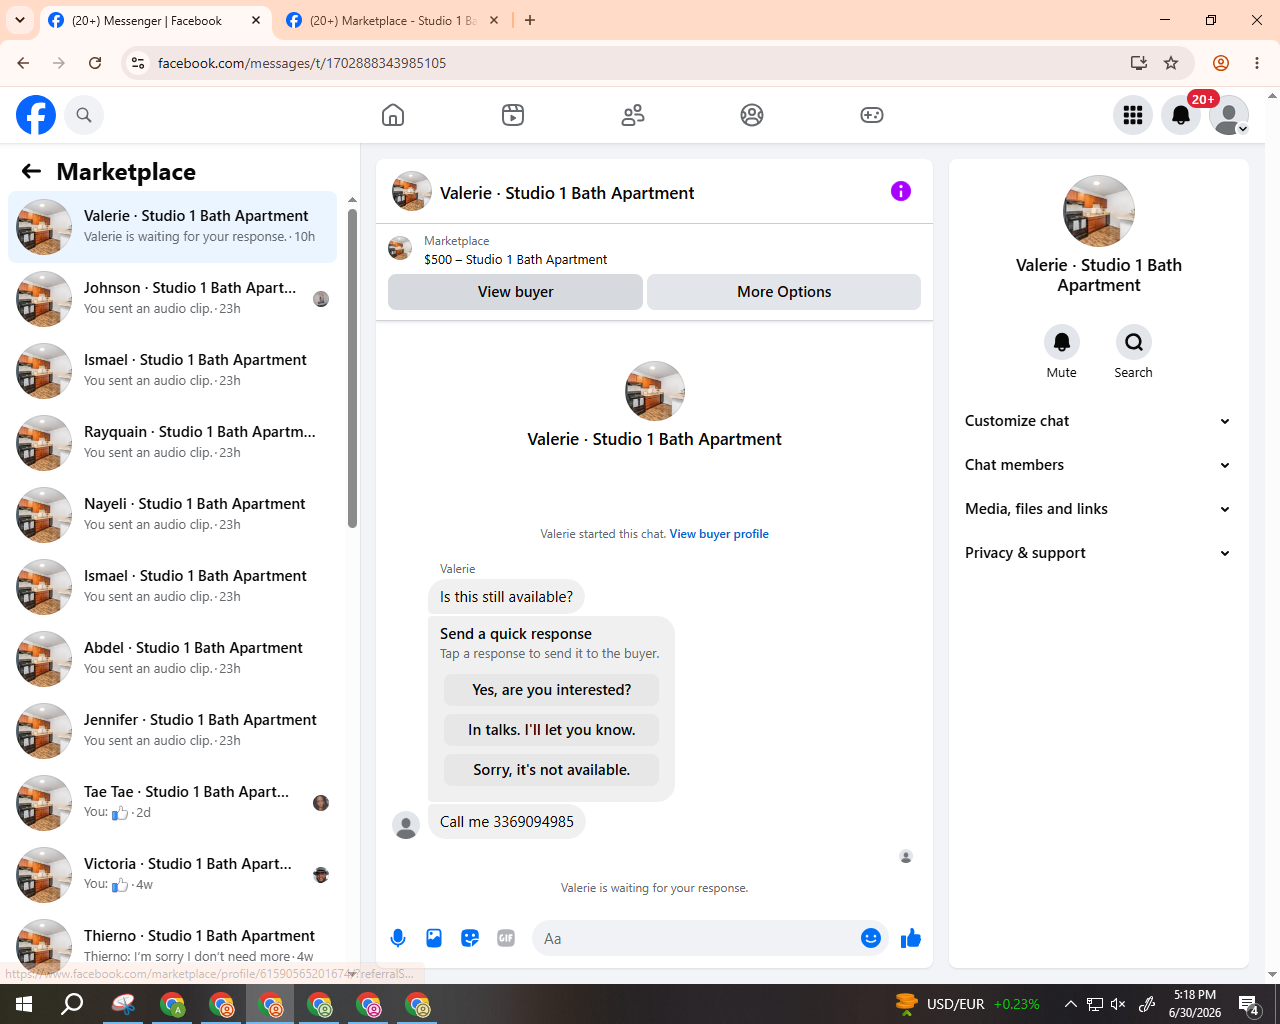Viewport: 1280px width, 1024px height.
Task: Open the Groups icon in top navigation
Action: coord(752,115)
